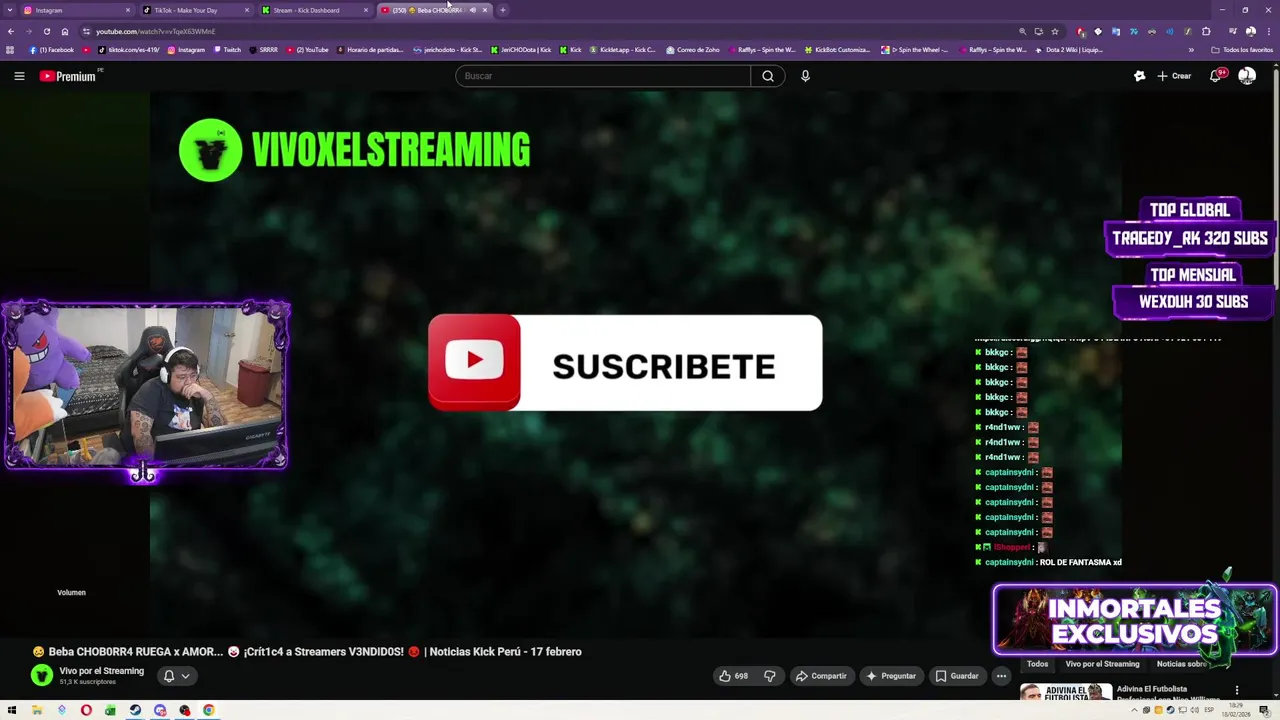1280x720 pixels.
Task: Mute the YouTube tab audio icon
Action: coord(472,10)
